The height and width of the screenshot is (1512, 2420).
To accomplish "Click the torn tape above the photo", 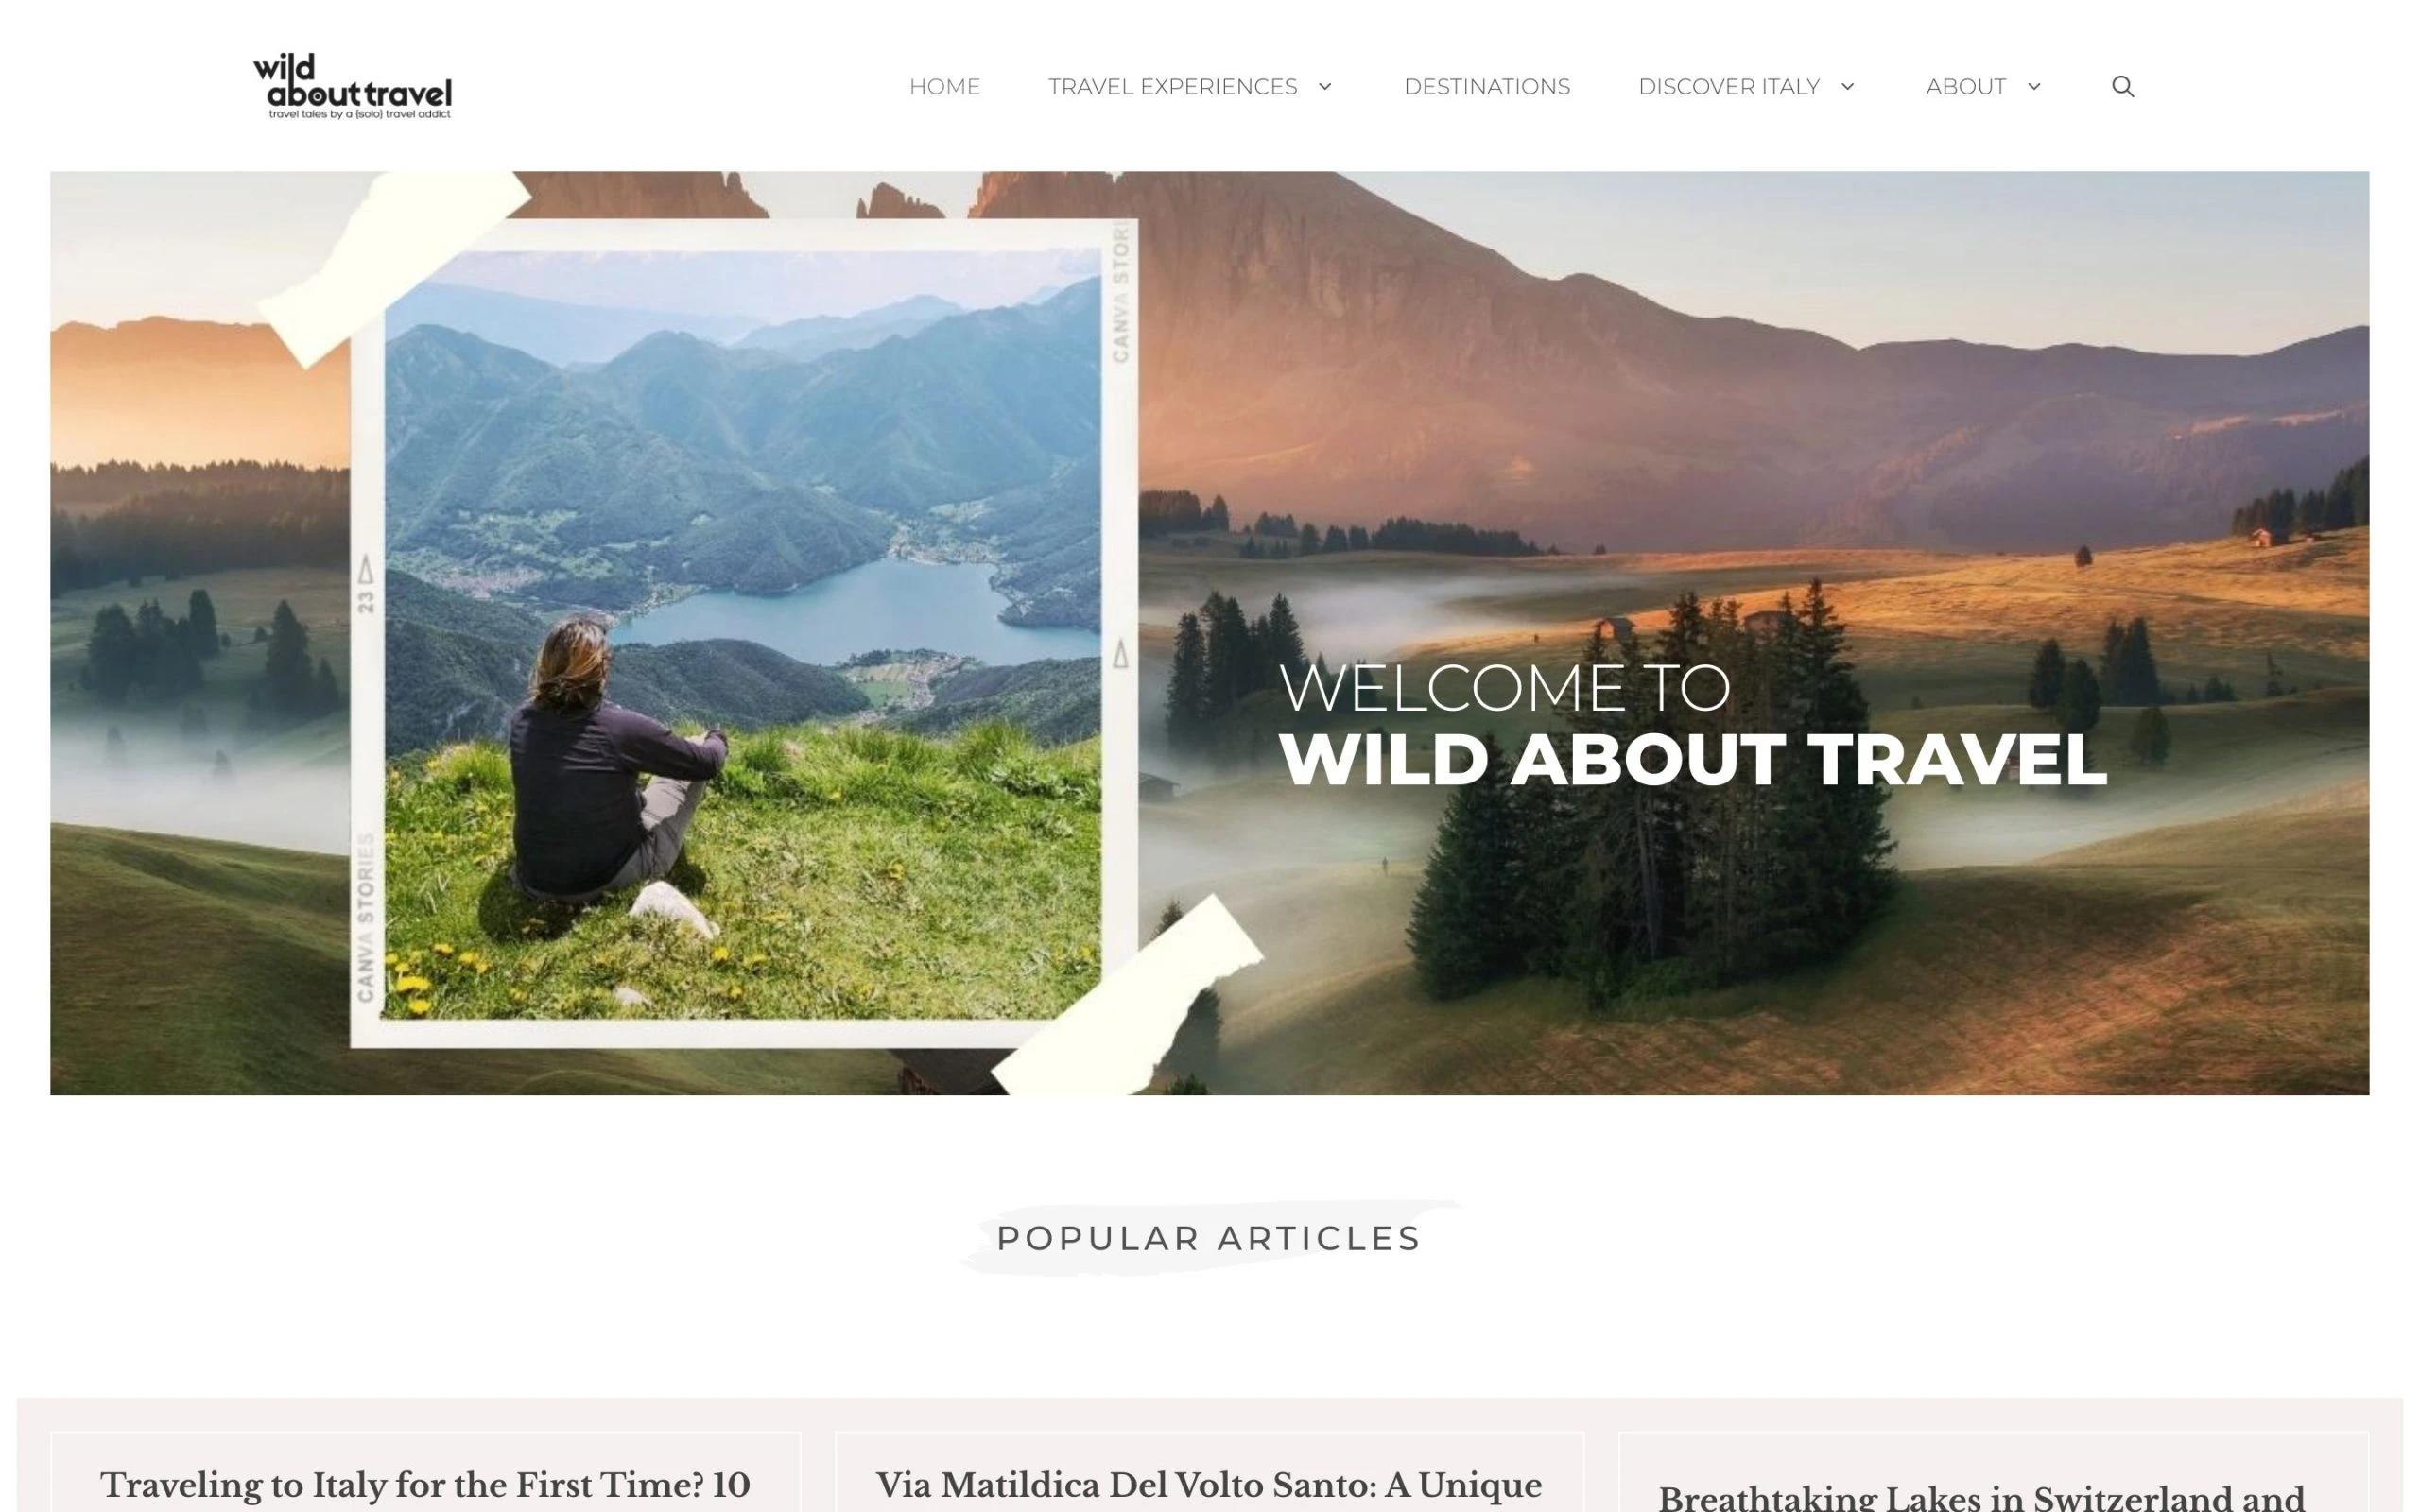I will 395,265.
